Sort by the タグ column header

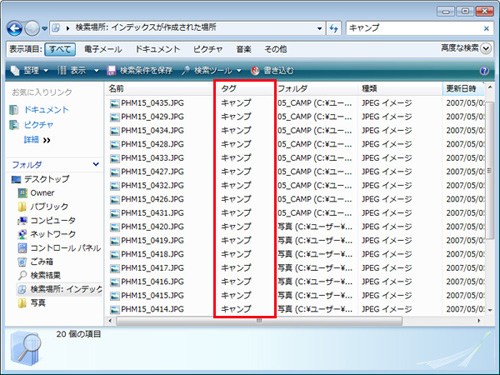244,89
